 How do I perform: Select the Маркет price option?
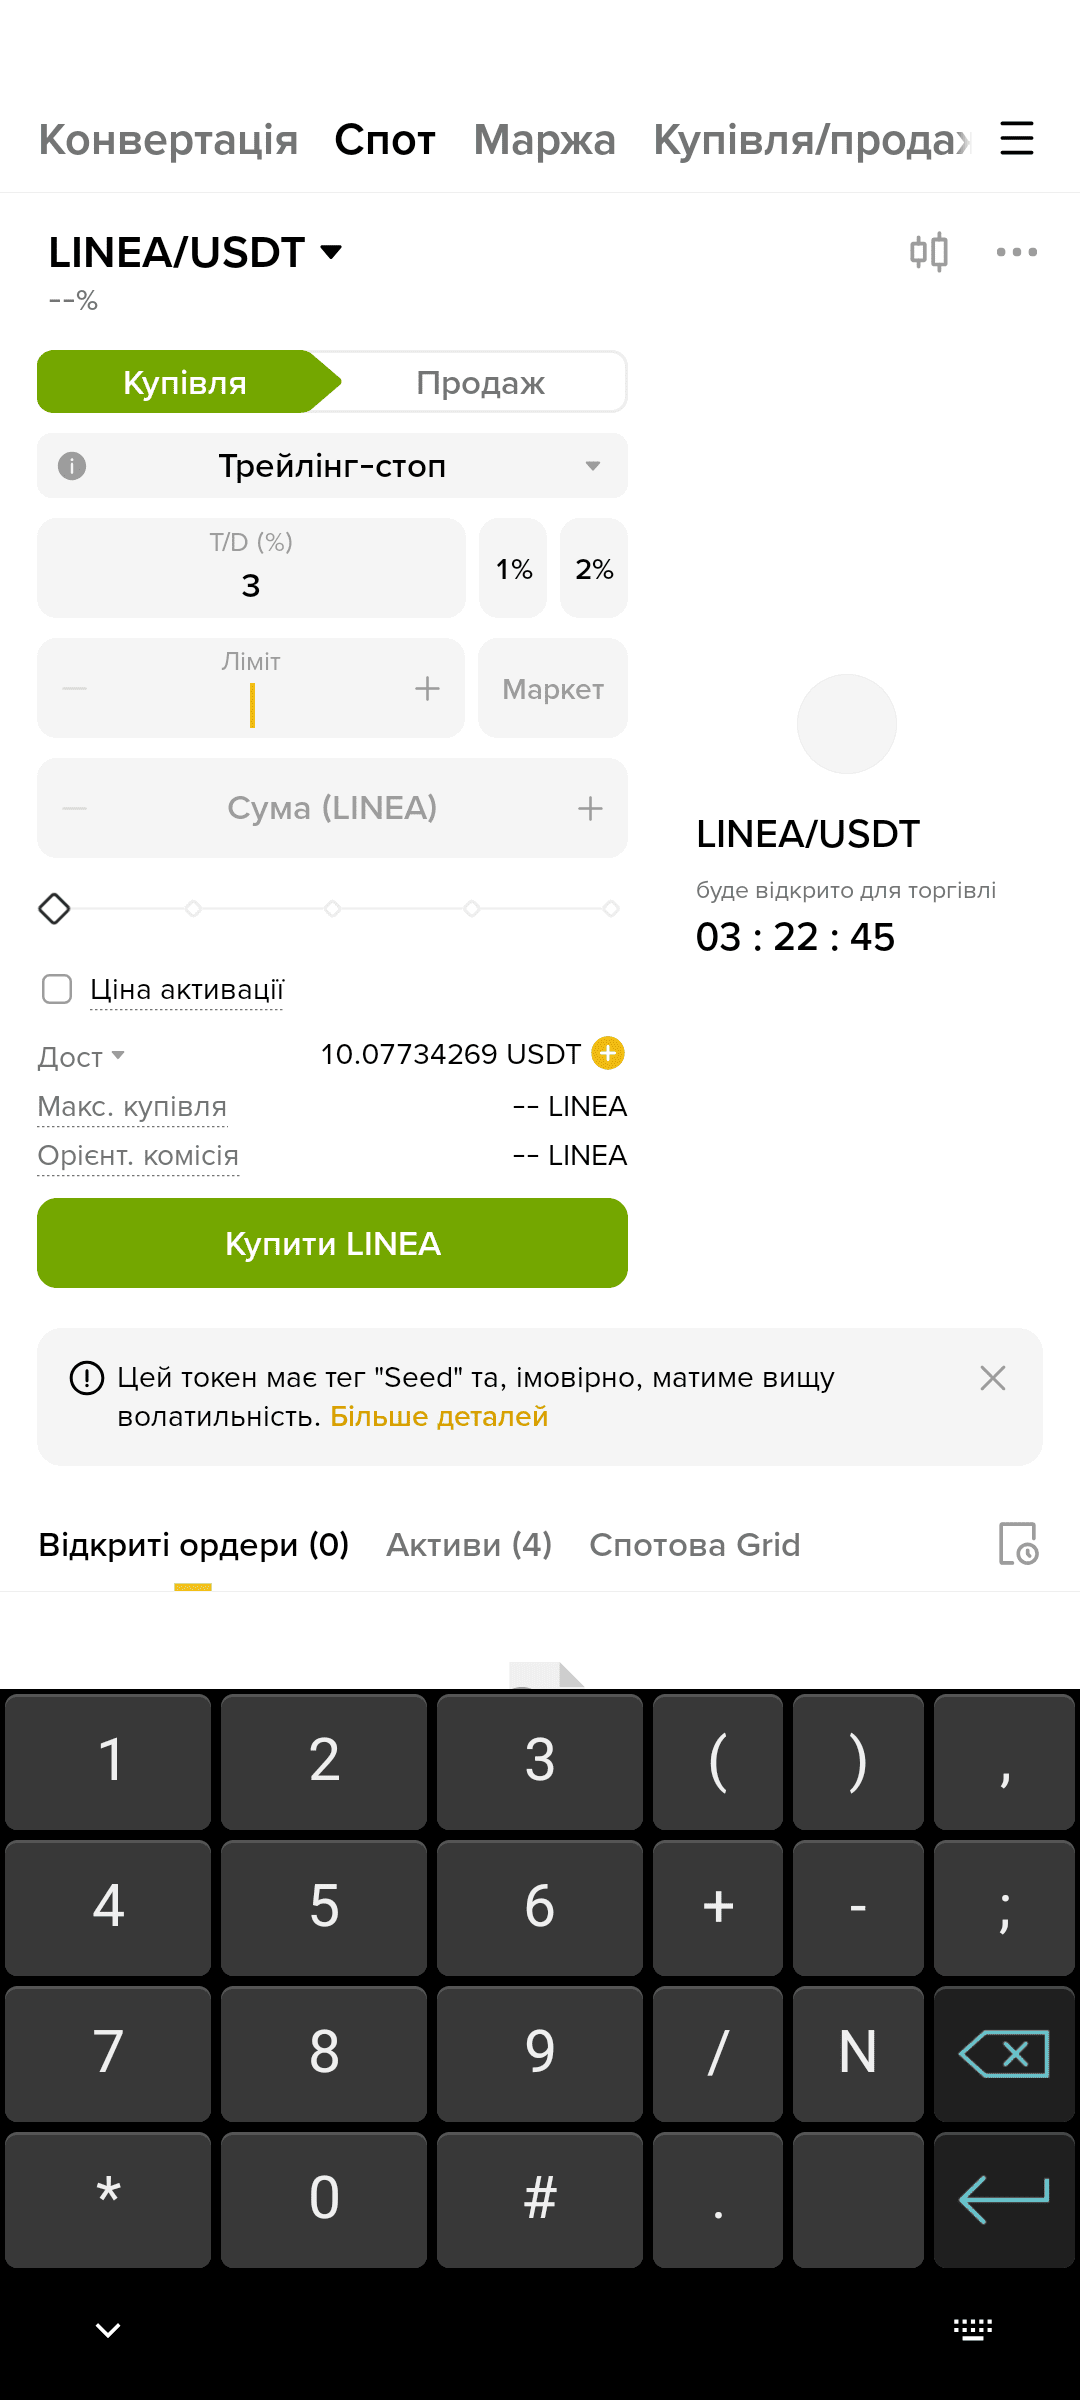click(553, 689)
